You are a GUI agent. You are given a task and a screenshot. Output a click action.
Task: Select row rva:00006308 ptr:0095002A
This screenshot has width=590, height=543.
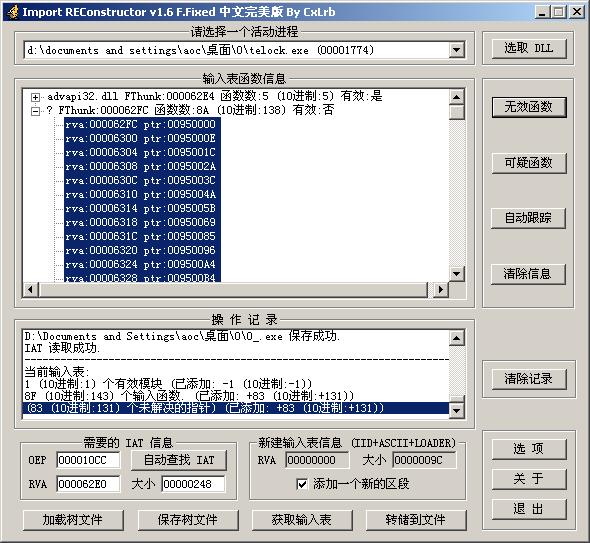pyautogui.click(x=142, y=166)
